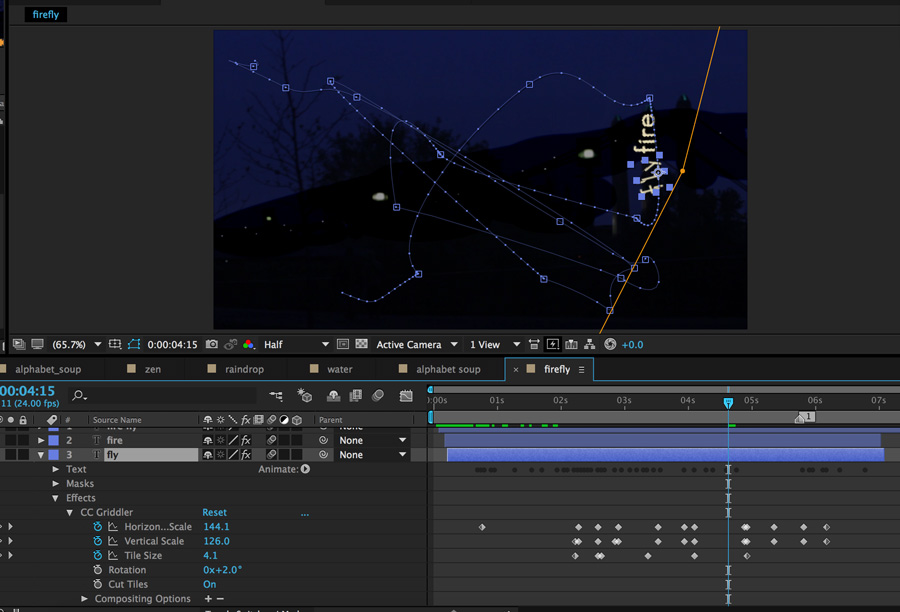900x612 pixels.
Task: Toggle the fx switch on the fly layer
Action: pos(245,454)
